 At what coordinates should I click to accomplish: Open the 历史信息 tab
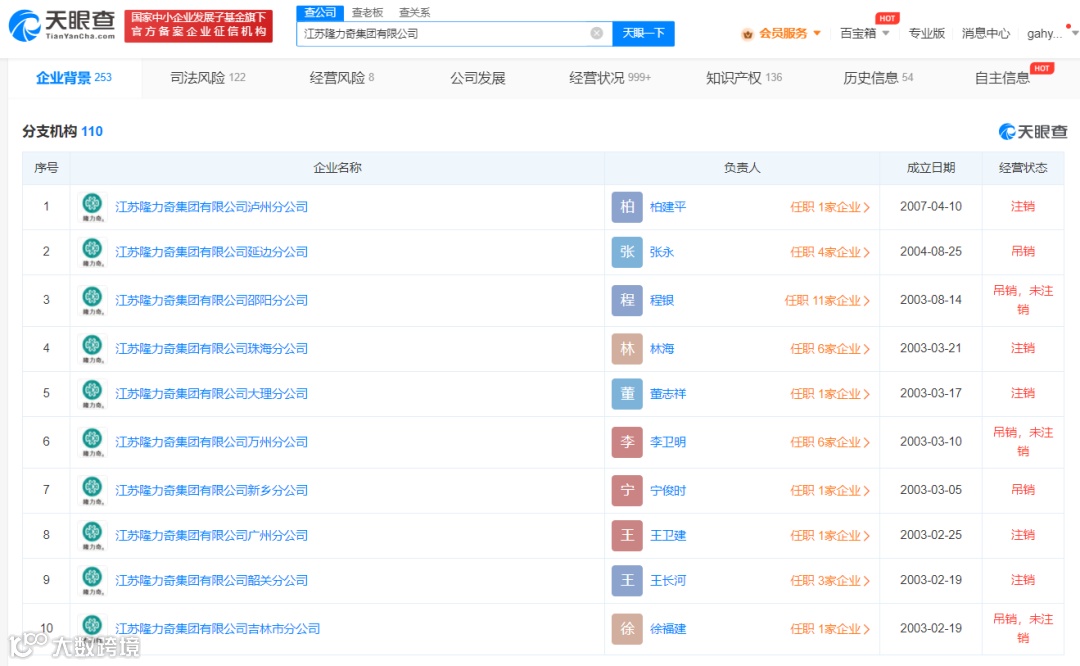click(x=878, y=78)
